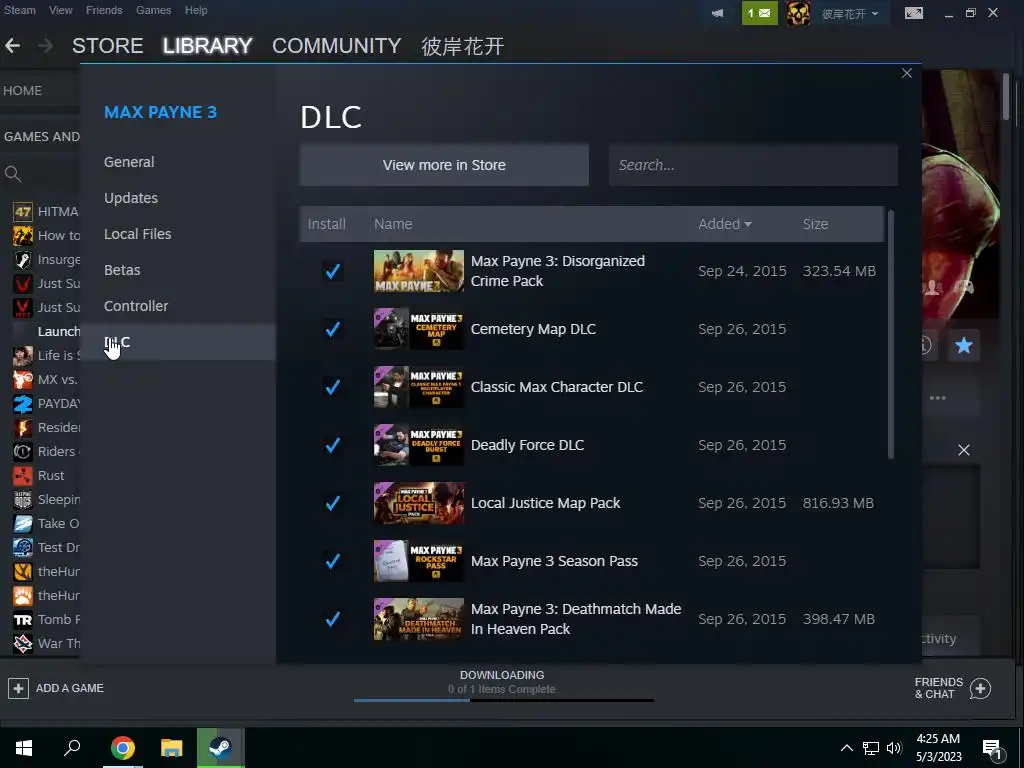Viewport: 1024px width, 768px height.
Task: Open Windows taskbar search
Action: coord(72,748)
